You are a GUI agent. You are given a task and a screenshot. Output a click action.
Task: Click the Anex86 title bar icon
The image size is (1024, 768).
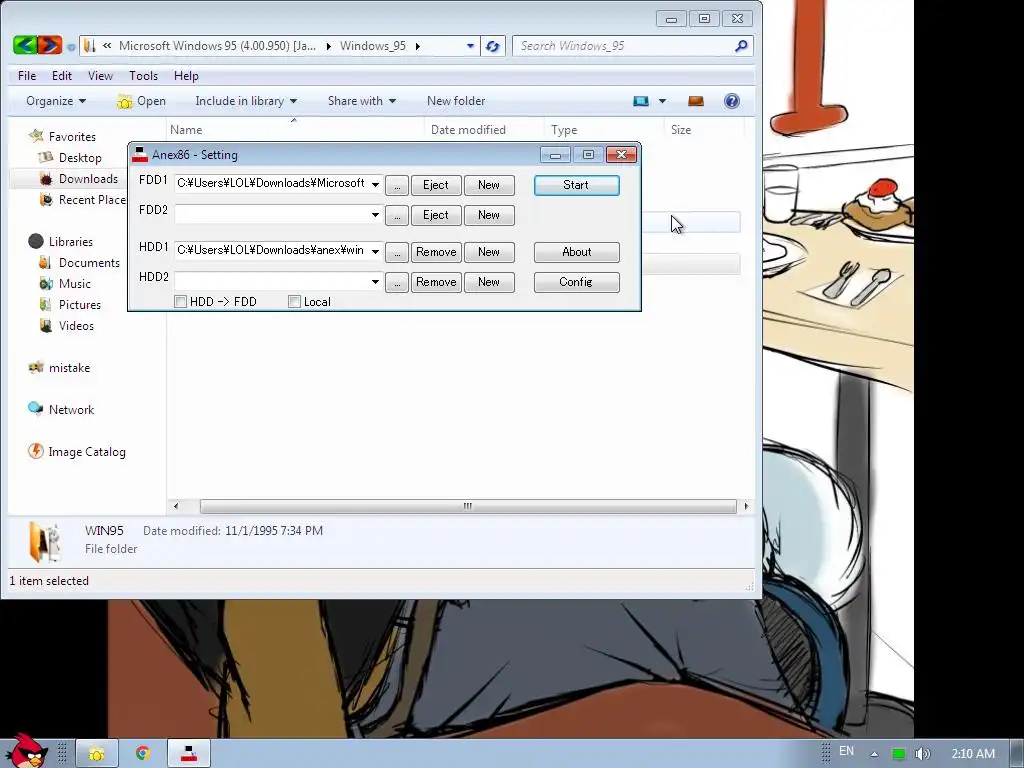140,155
